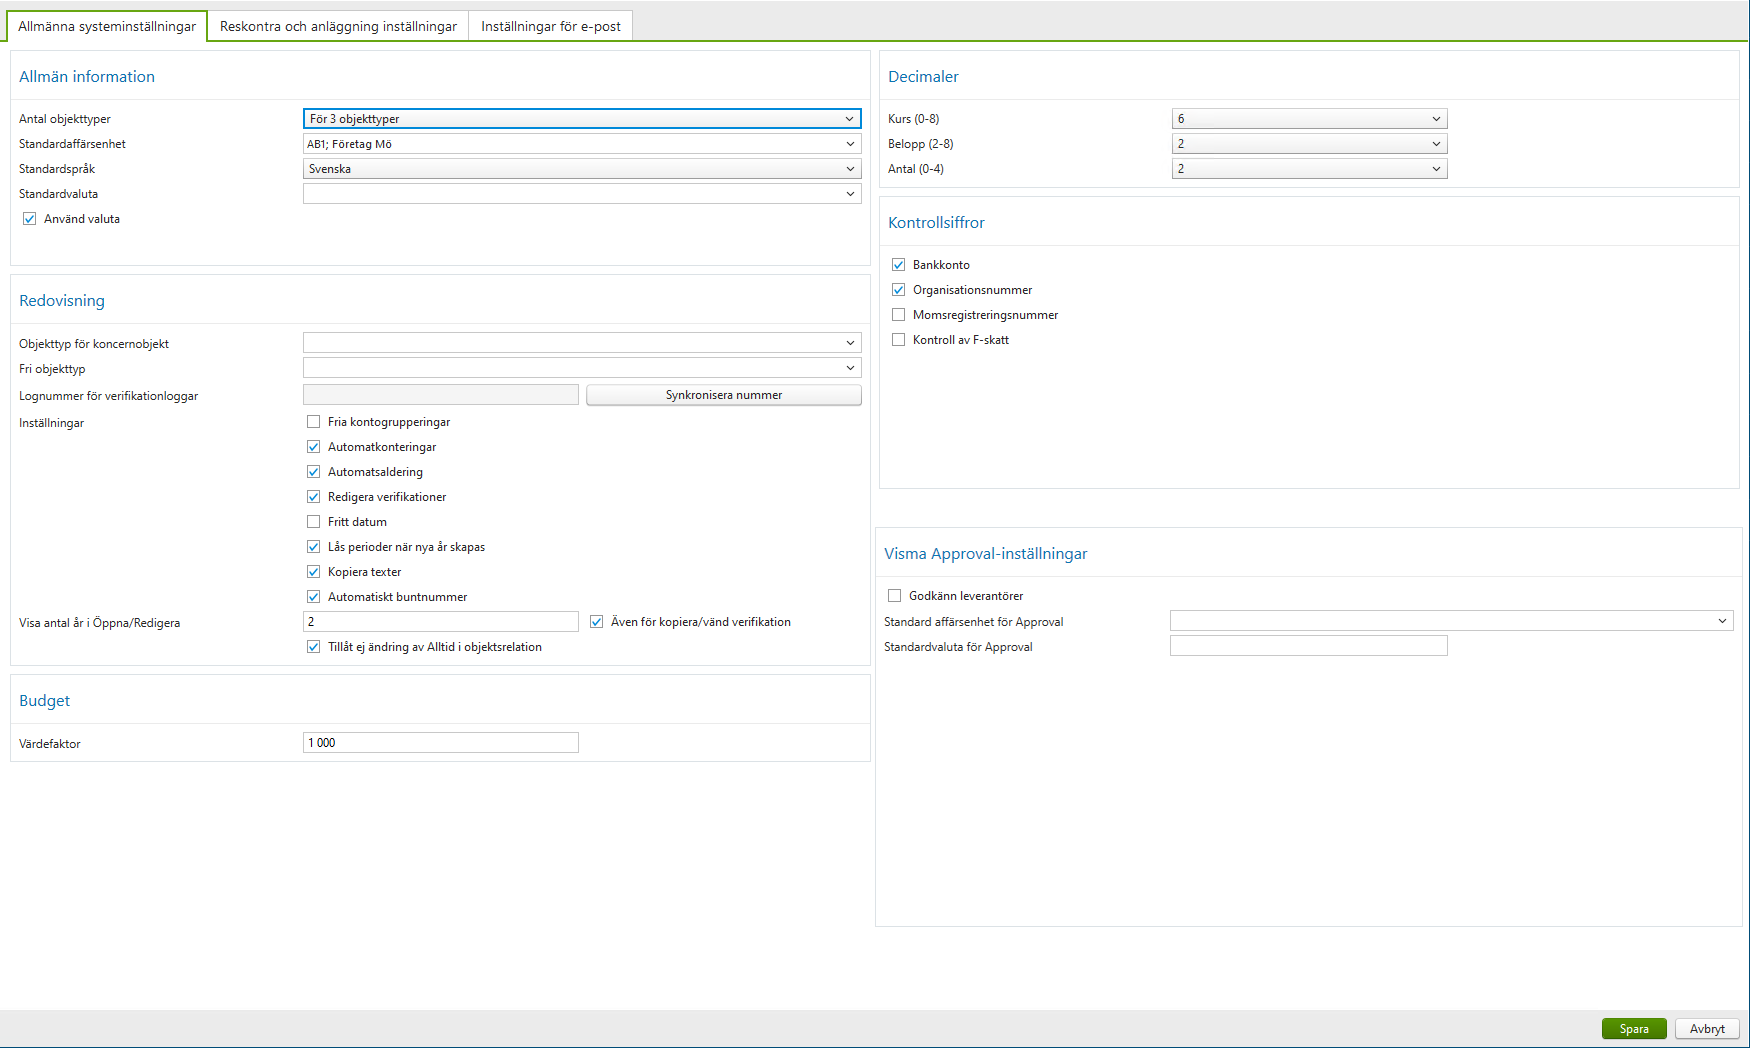Screen dimensions: 1750x1048
Task: Click the 'Avbryt' button
Action: pos(1707,1028)
